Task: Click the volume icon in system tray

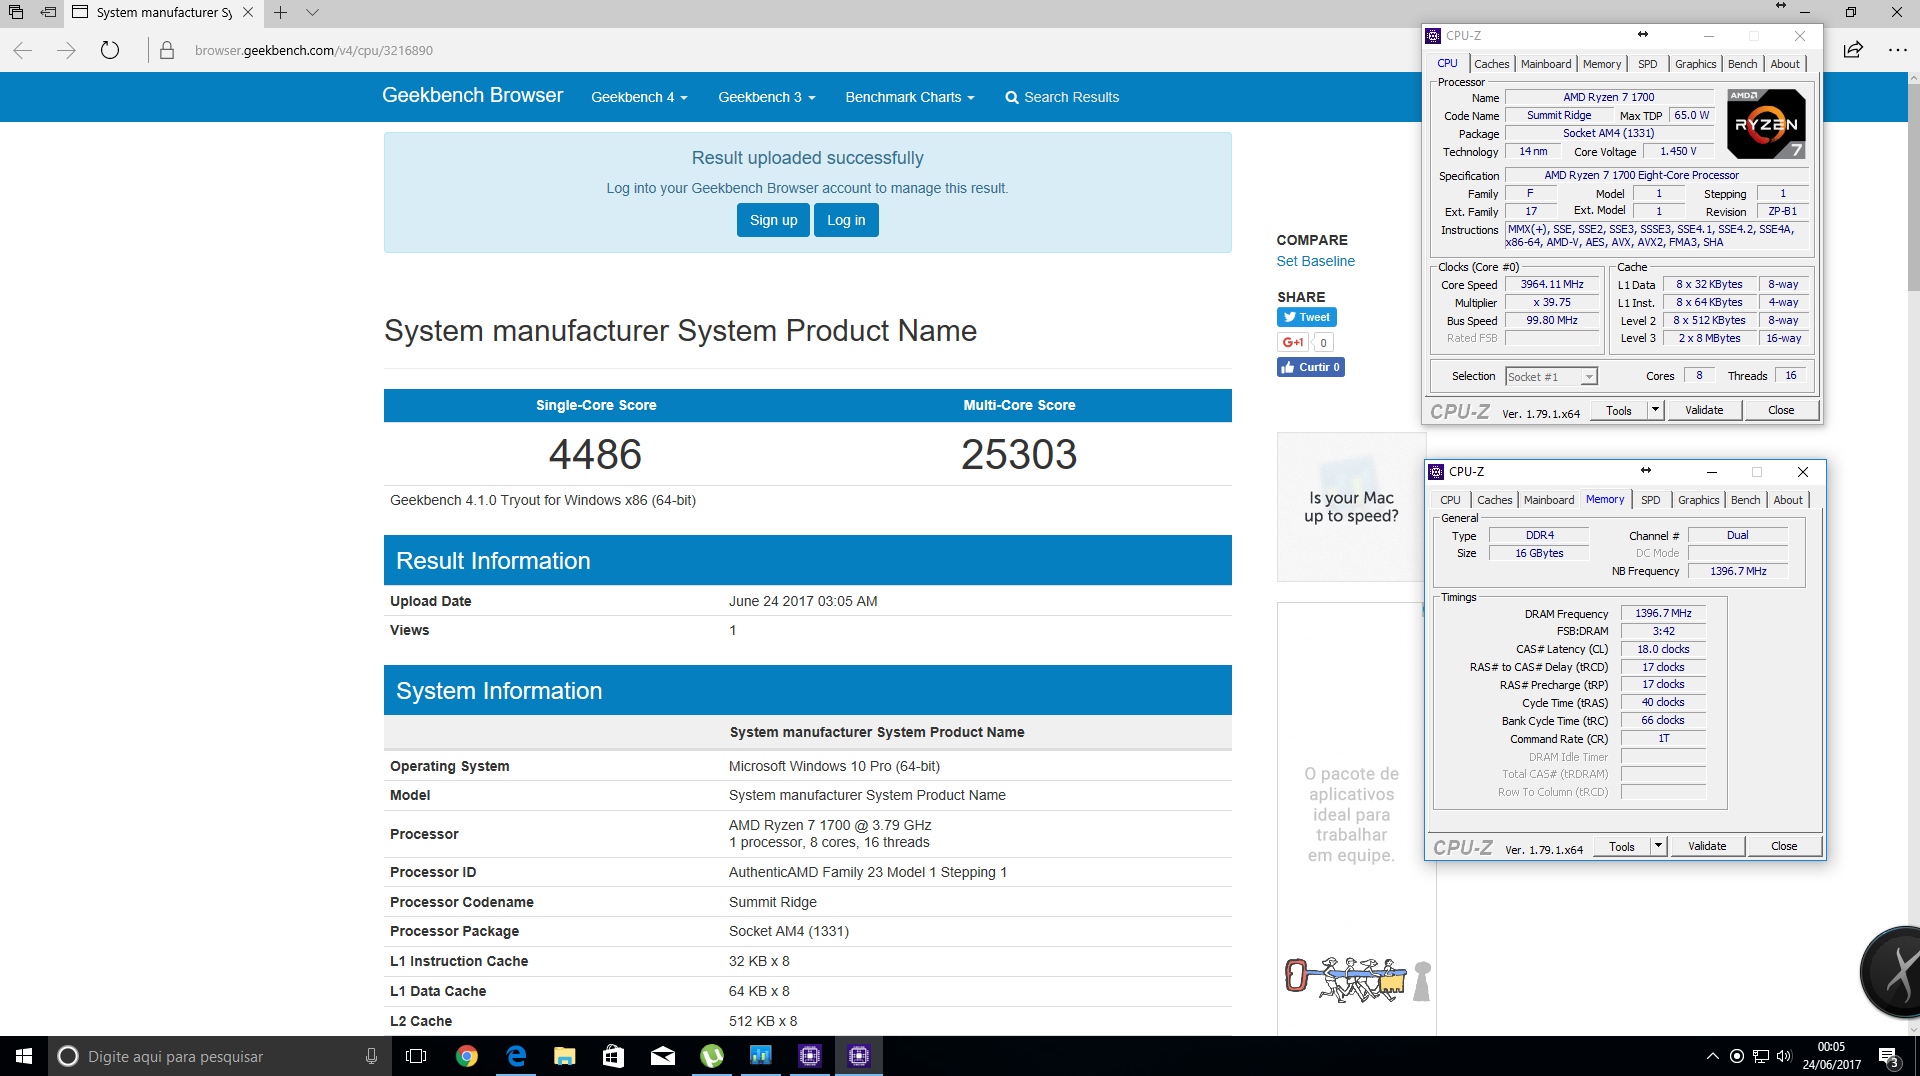Action: 1784,1056
